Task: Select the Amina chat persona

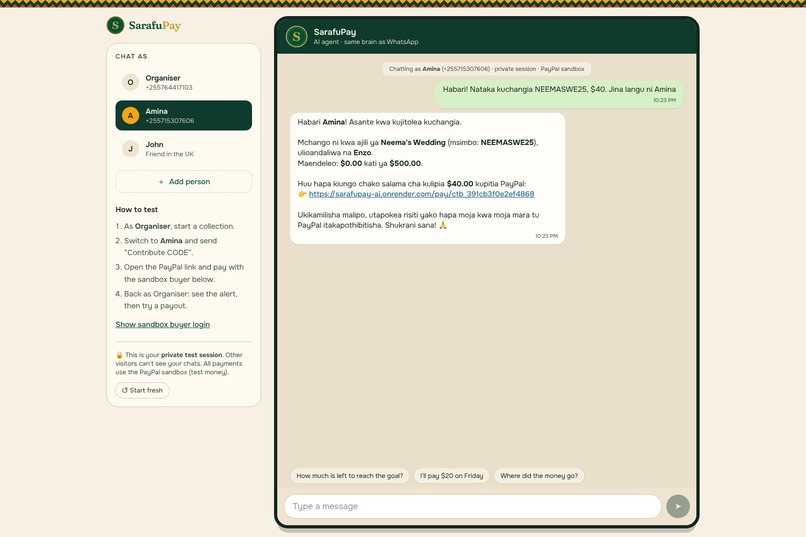Action: point(184,116)
